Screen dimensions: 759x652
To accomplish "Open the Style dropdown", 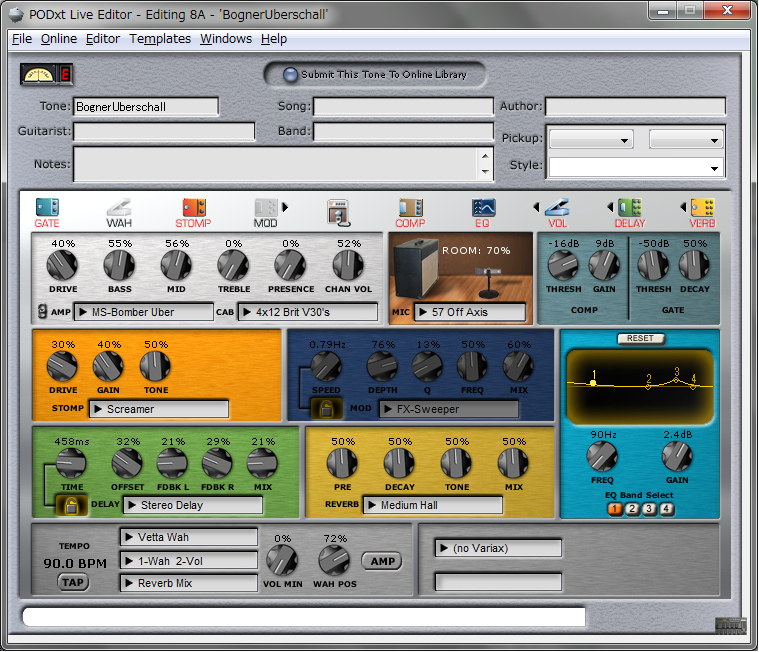I will pos(636,167).
